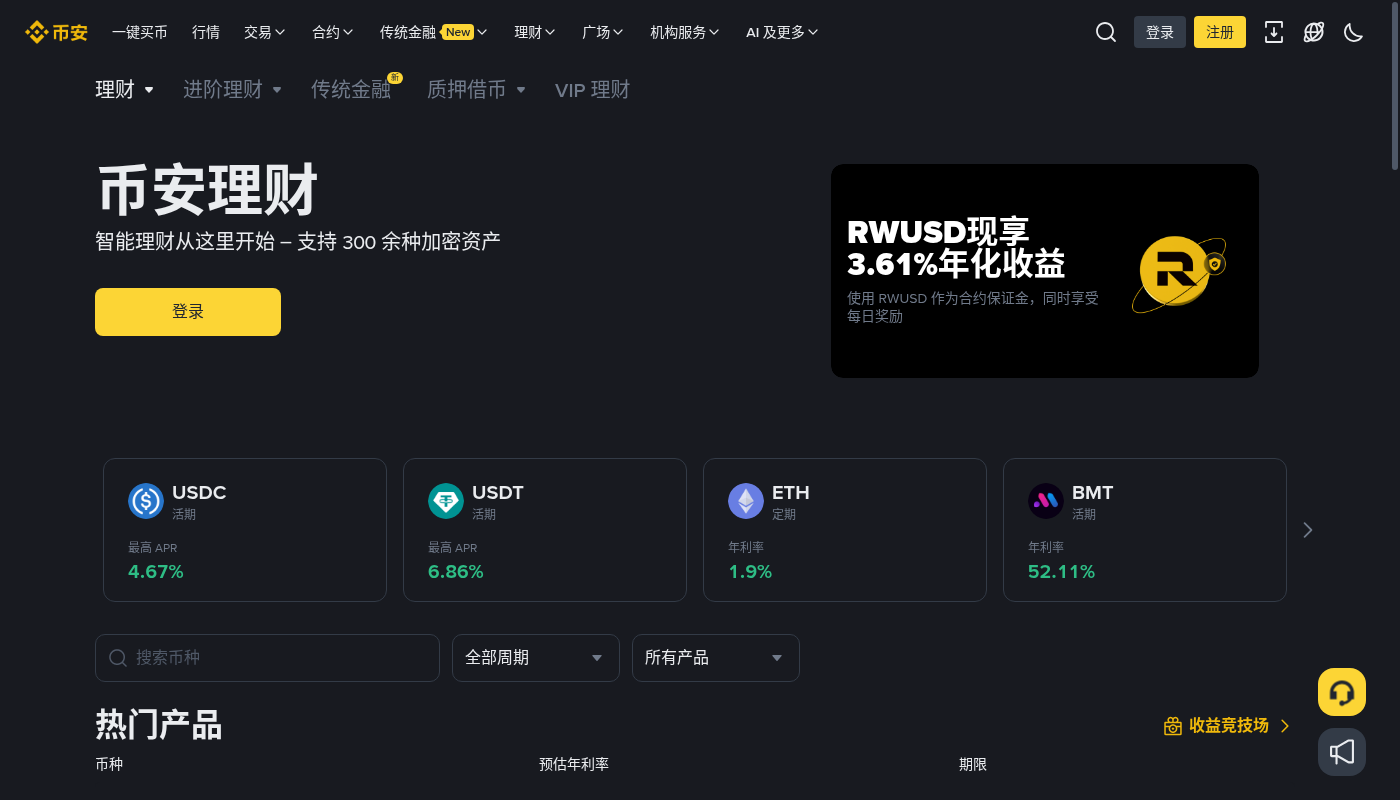Open customer support headset chat button
Viewport: 1400px width, 800px height.
[x=1342, y=692]
